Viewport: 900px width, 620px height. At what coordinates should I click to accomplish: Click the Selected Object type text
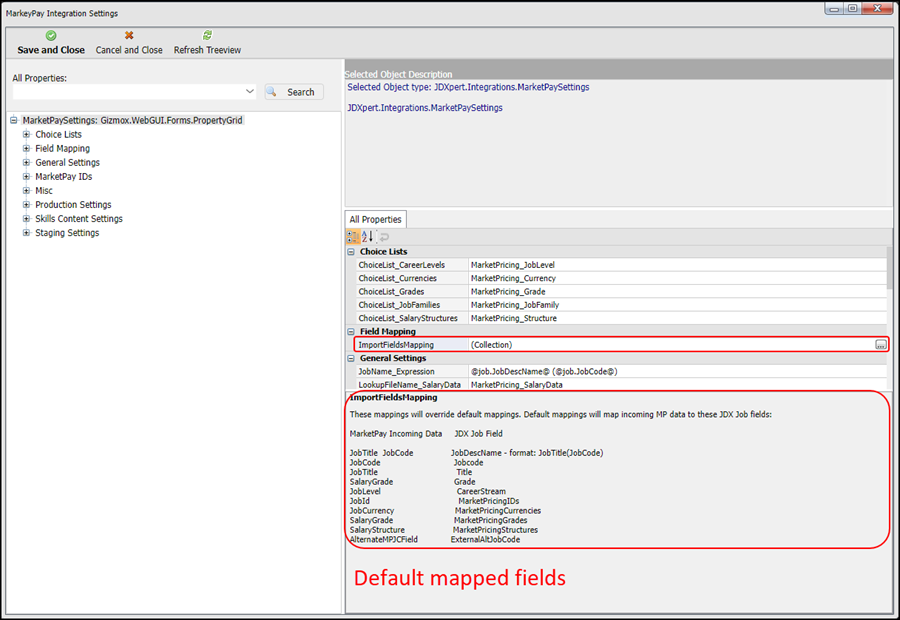(468, 87)
